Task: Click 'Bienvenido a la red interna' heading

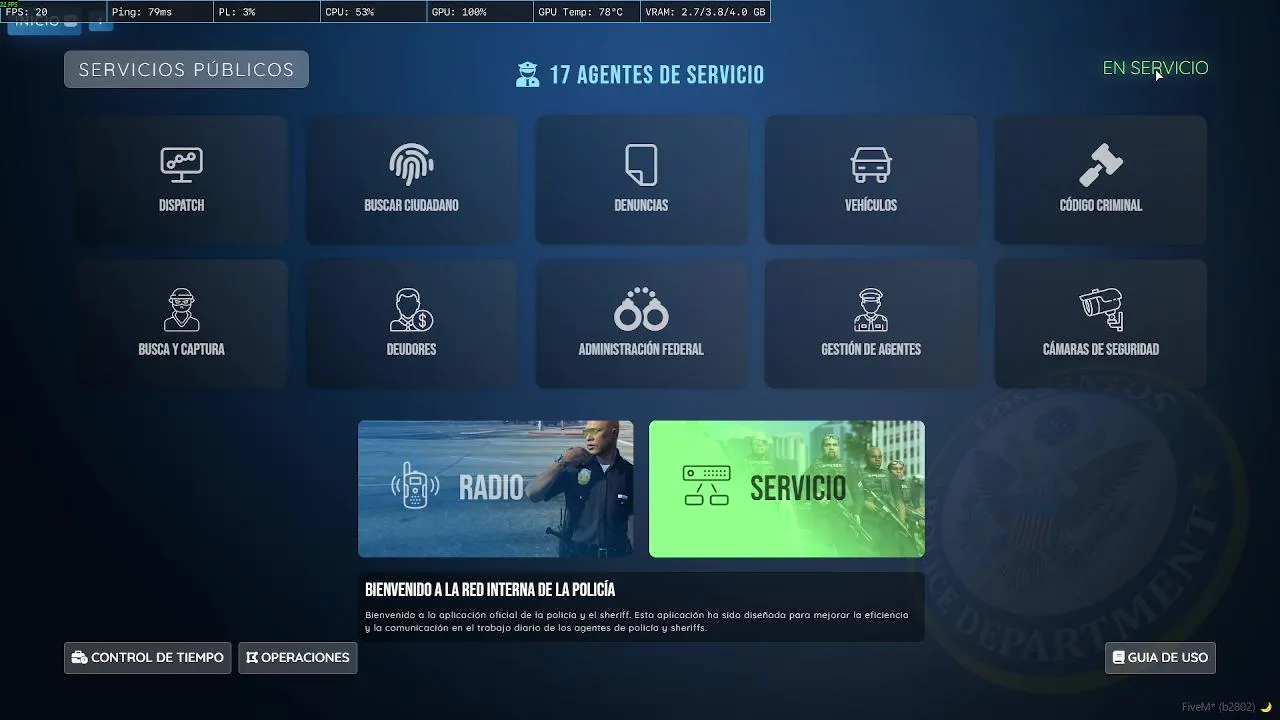Action: pyautogui.click(x=490, y=590)
